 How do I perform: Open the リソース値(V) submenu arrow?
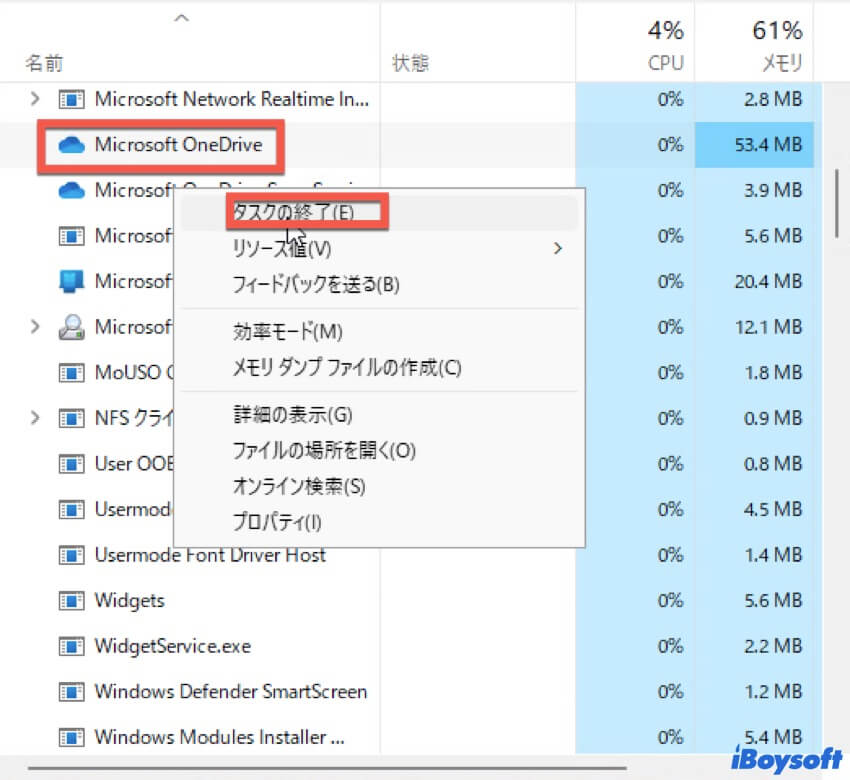click(558, 249)
